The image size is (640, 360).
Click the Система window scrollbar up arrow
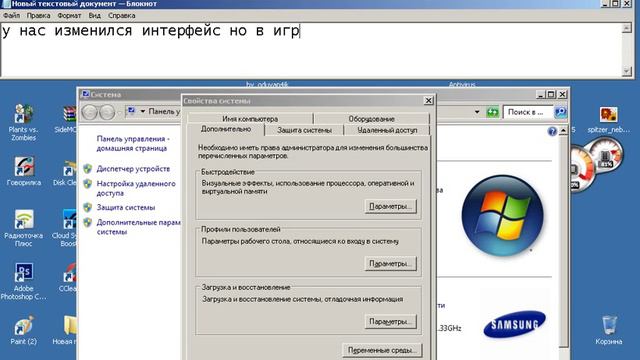click(x=563, y=131)
